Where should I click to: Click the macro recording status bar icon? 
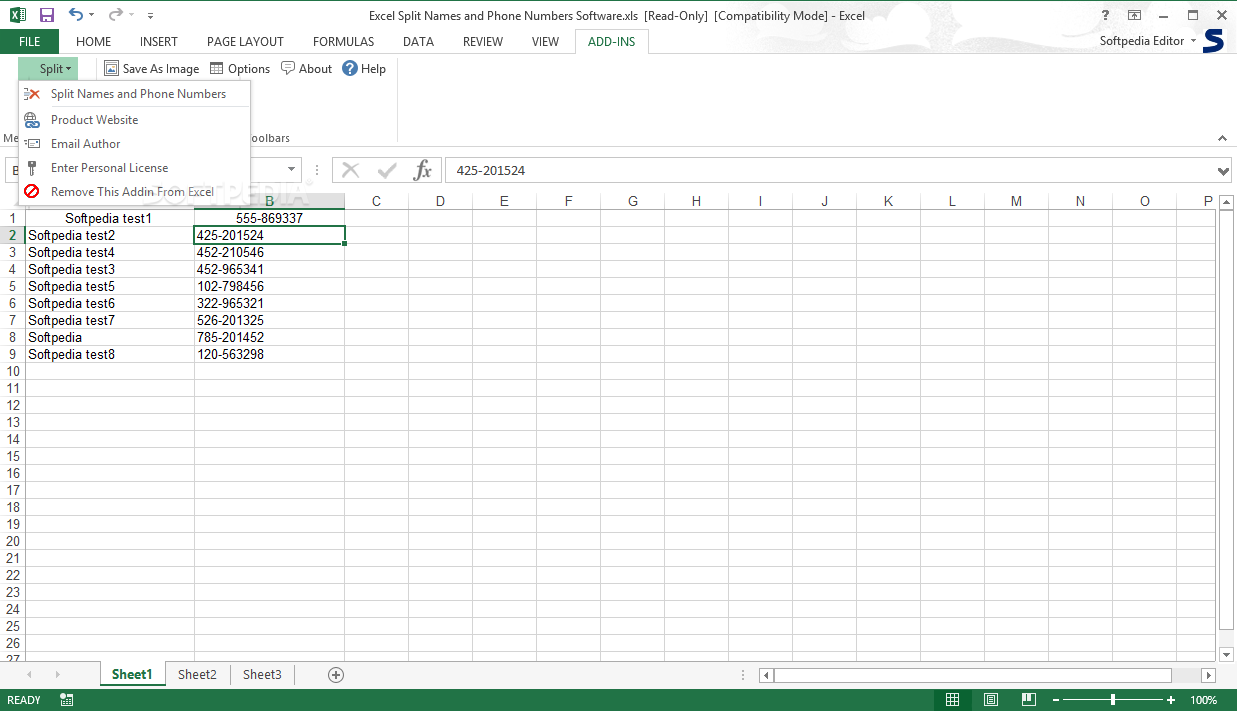click(67, 700)
